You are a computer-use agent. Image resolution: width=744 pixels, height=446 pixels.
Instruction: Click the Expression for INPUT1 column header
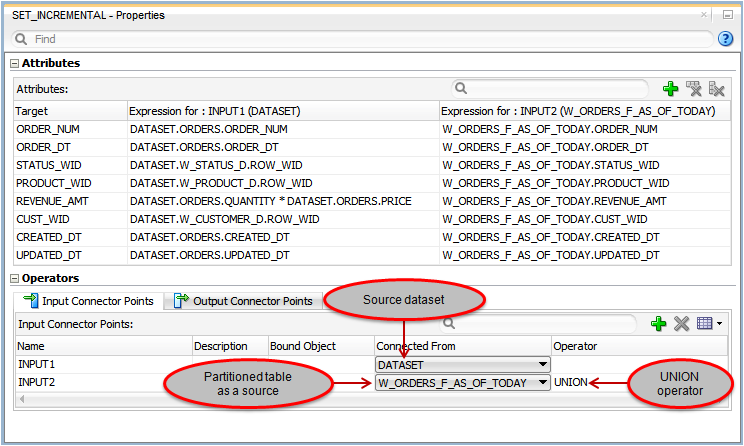(x=283, y=111)
